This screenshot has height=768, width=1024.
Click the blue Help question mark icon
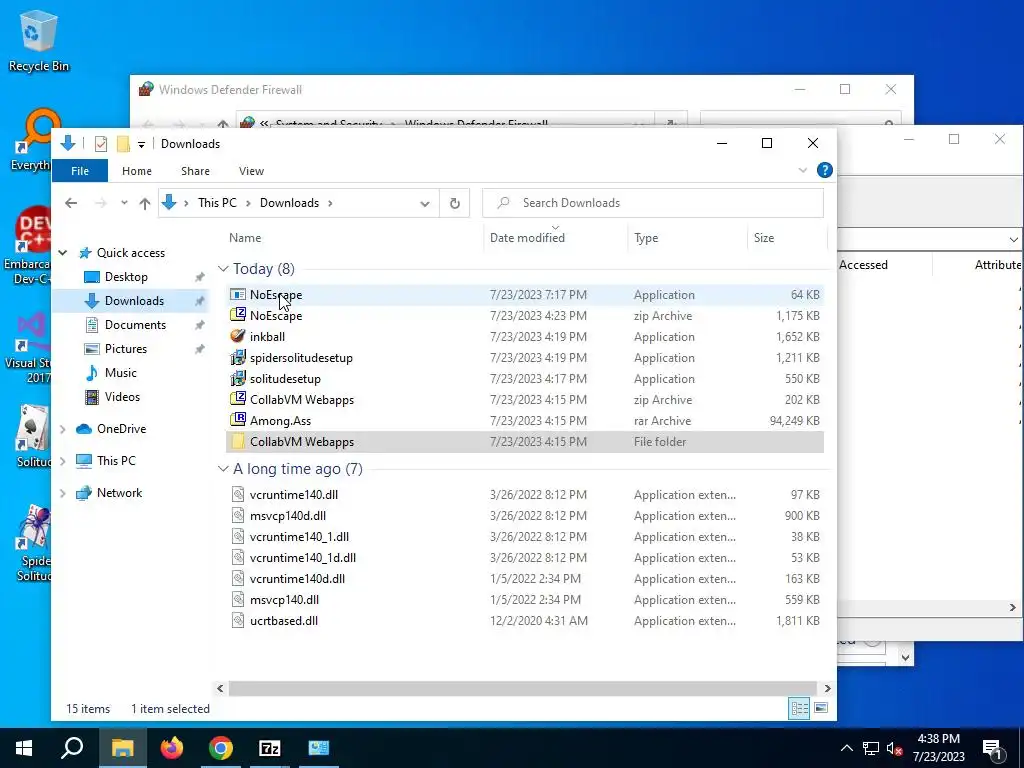pos(825,170)
